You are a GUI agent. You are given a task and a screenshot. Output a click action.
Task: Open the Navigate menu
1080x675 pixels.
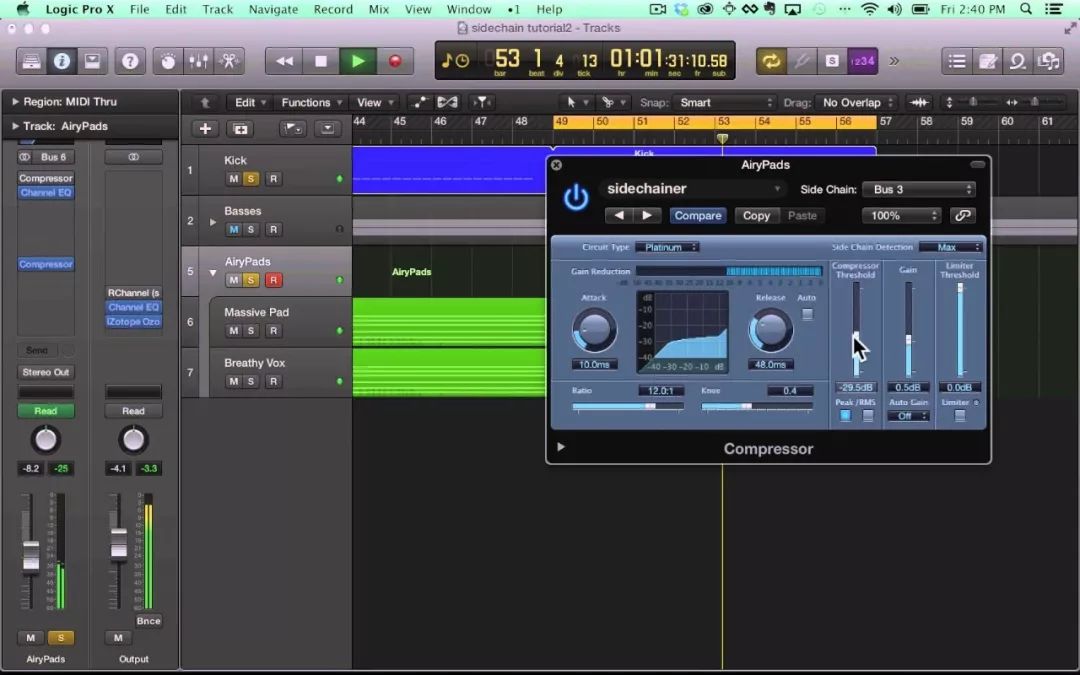tap(273, 9)
